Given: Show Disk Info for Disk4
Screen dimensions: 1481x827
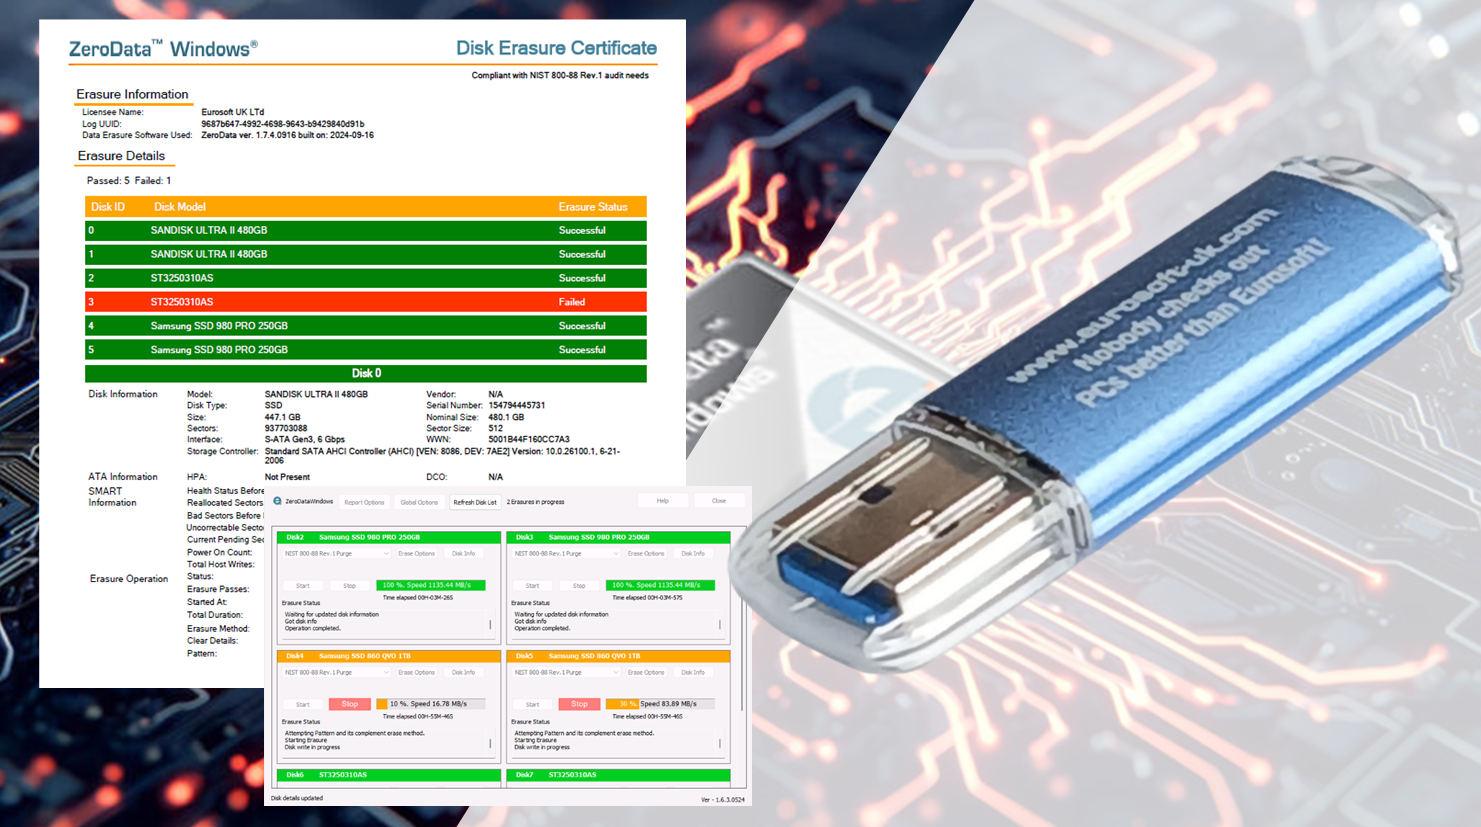Looking at the screenshot, I should pyautogui.click(x=463, y=672).
